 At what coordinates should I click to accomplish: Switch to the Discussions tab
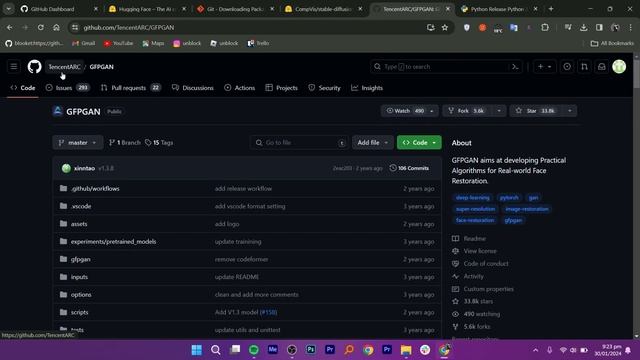[193, 88]
